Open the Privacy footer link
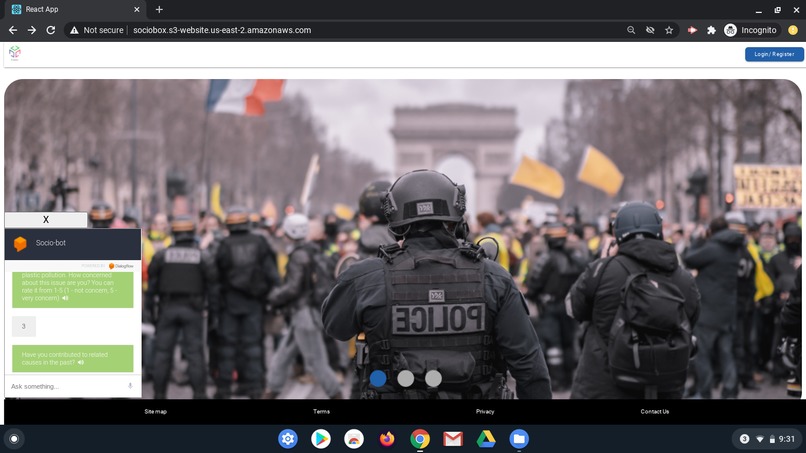Screen dimensions: 806x453 tap(485, 411)
